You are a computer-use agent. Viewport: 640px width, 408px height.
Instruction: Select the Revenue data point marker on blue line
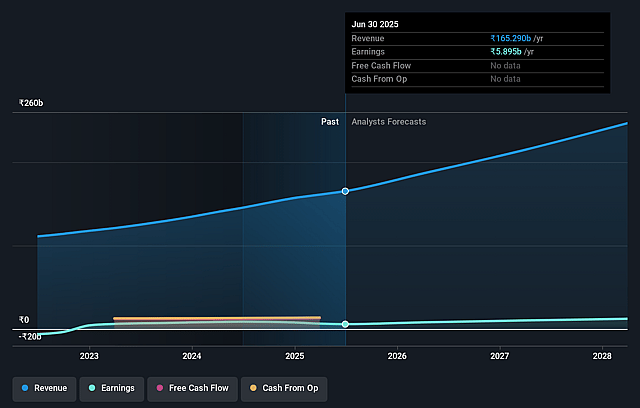point(345,191)
